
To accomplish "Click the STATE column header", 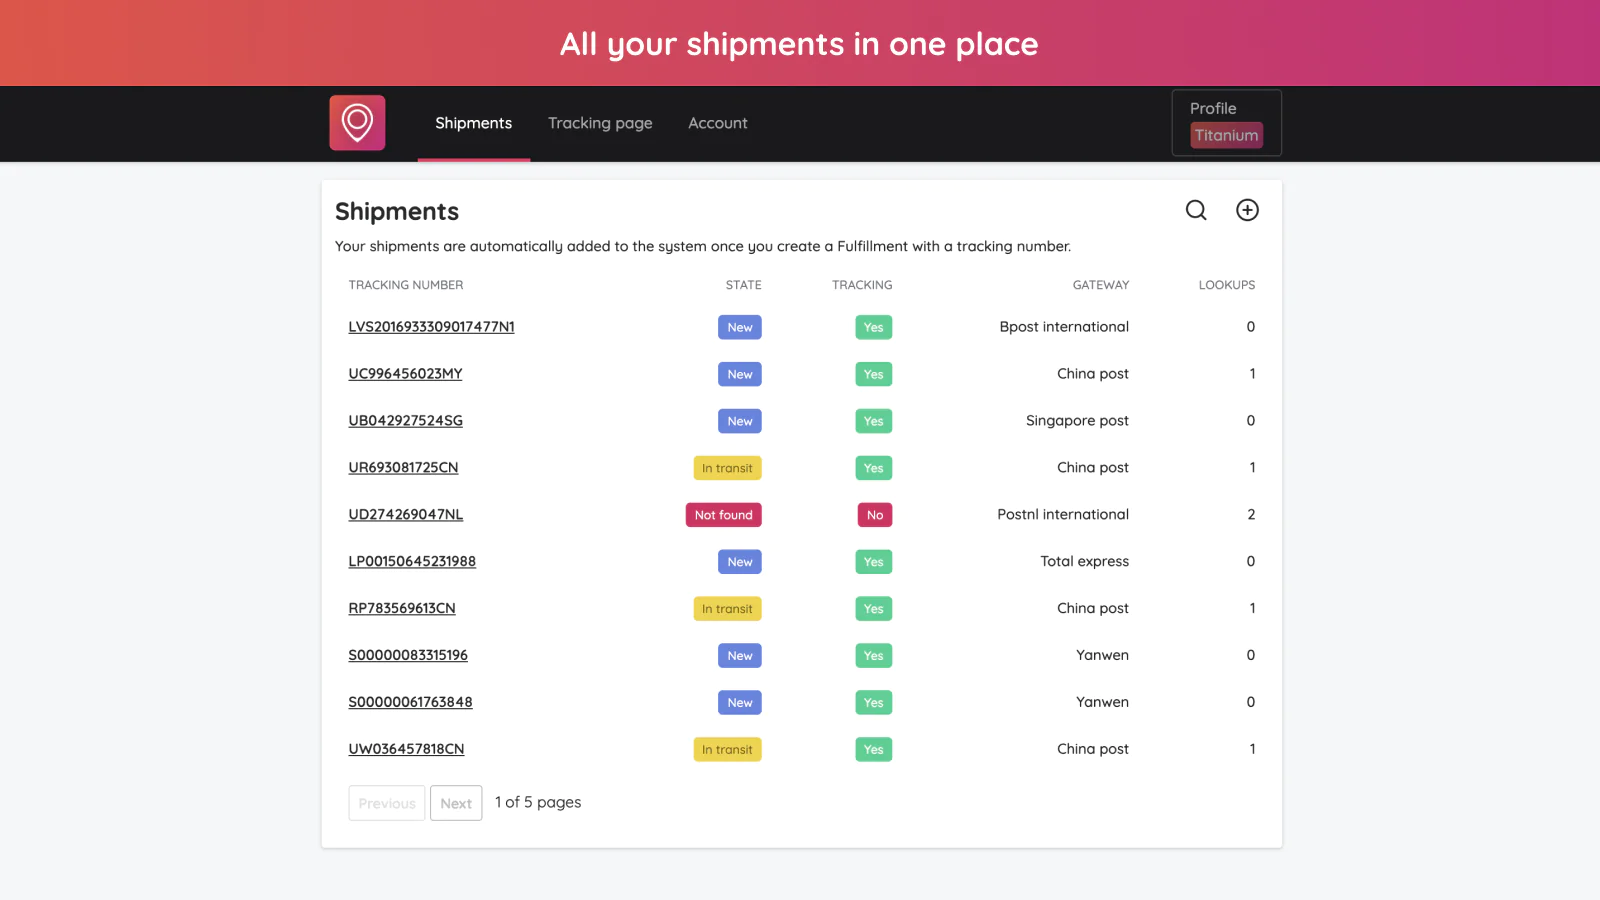I will tap(743, 285).
